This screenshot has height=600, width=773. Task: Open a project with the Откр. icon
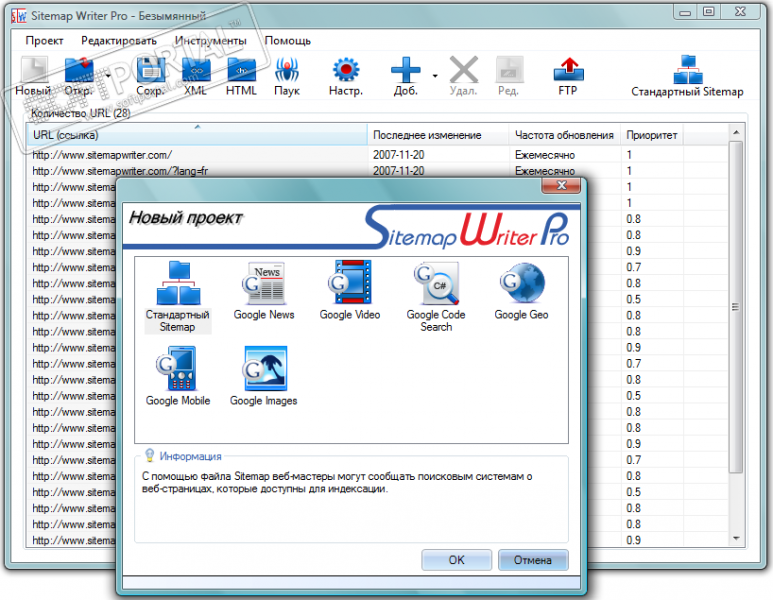click(78, 76)
